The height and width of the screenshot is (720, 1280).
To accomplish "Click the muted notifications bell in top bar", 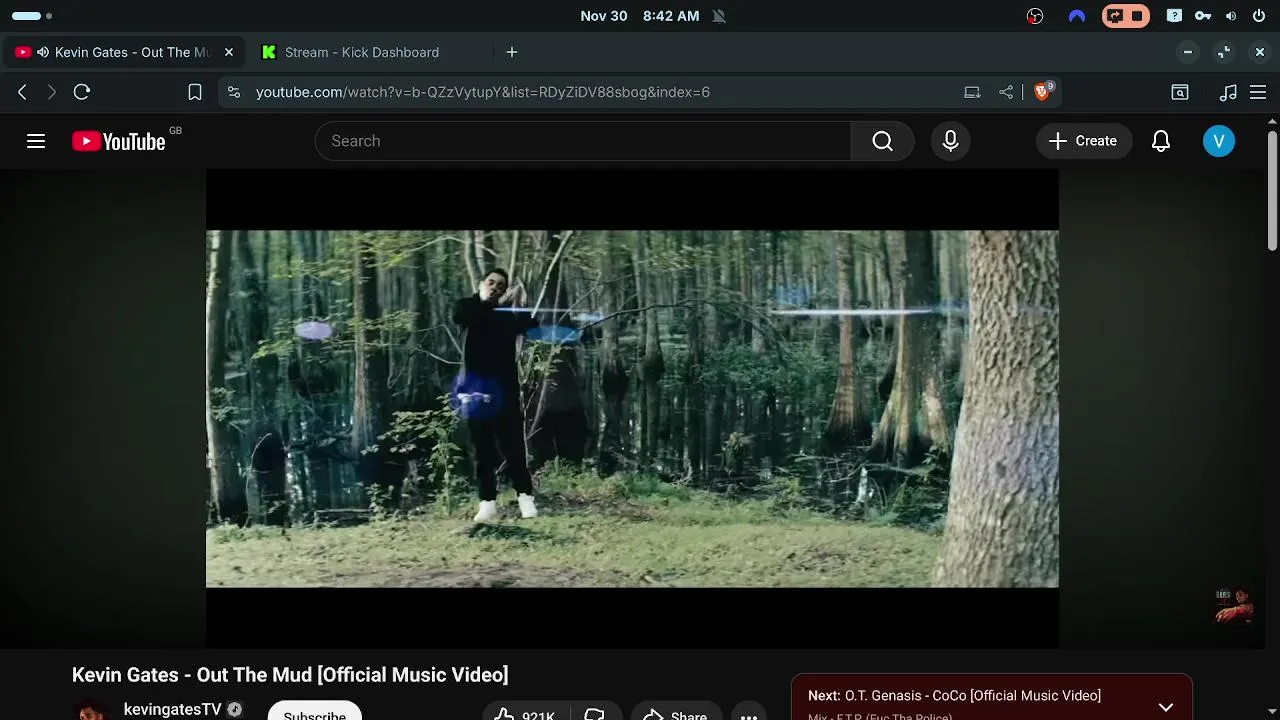I will pos(719,16).
